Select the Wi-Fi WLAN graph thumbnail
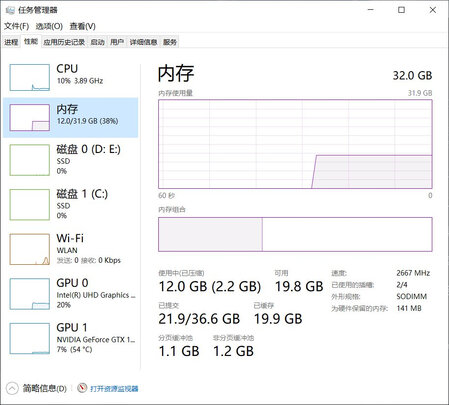The height and width of the screenshot is (405, 449). coord(30,249)
